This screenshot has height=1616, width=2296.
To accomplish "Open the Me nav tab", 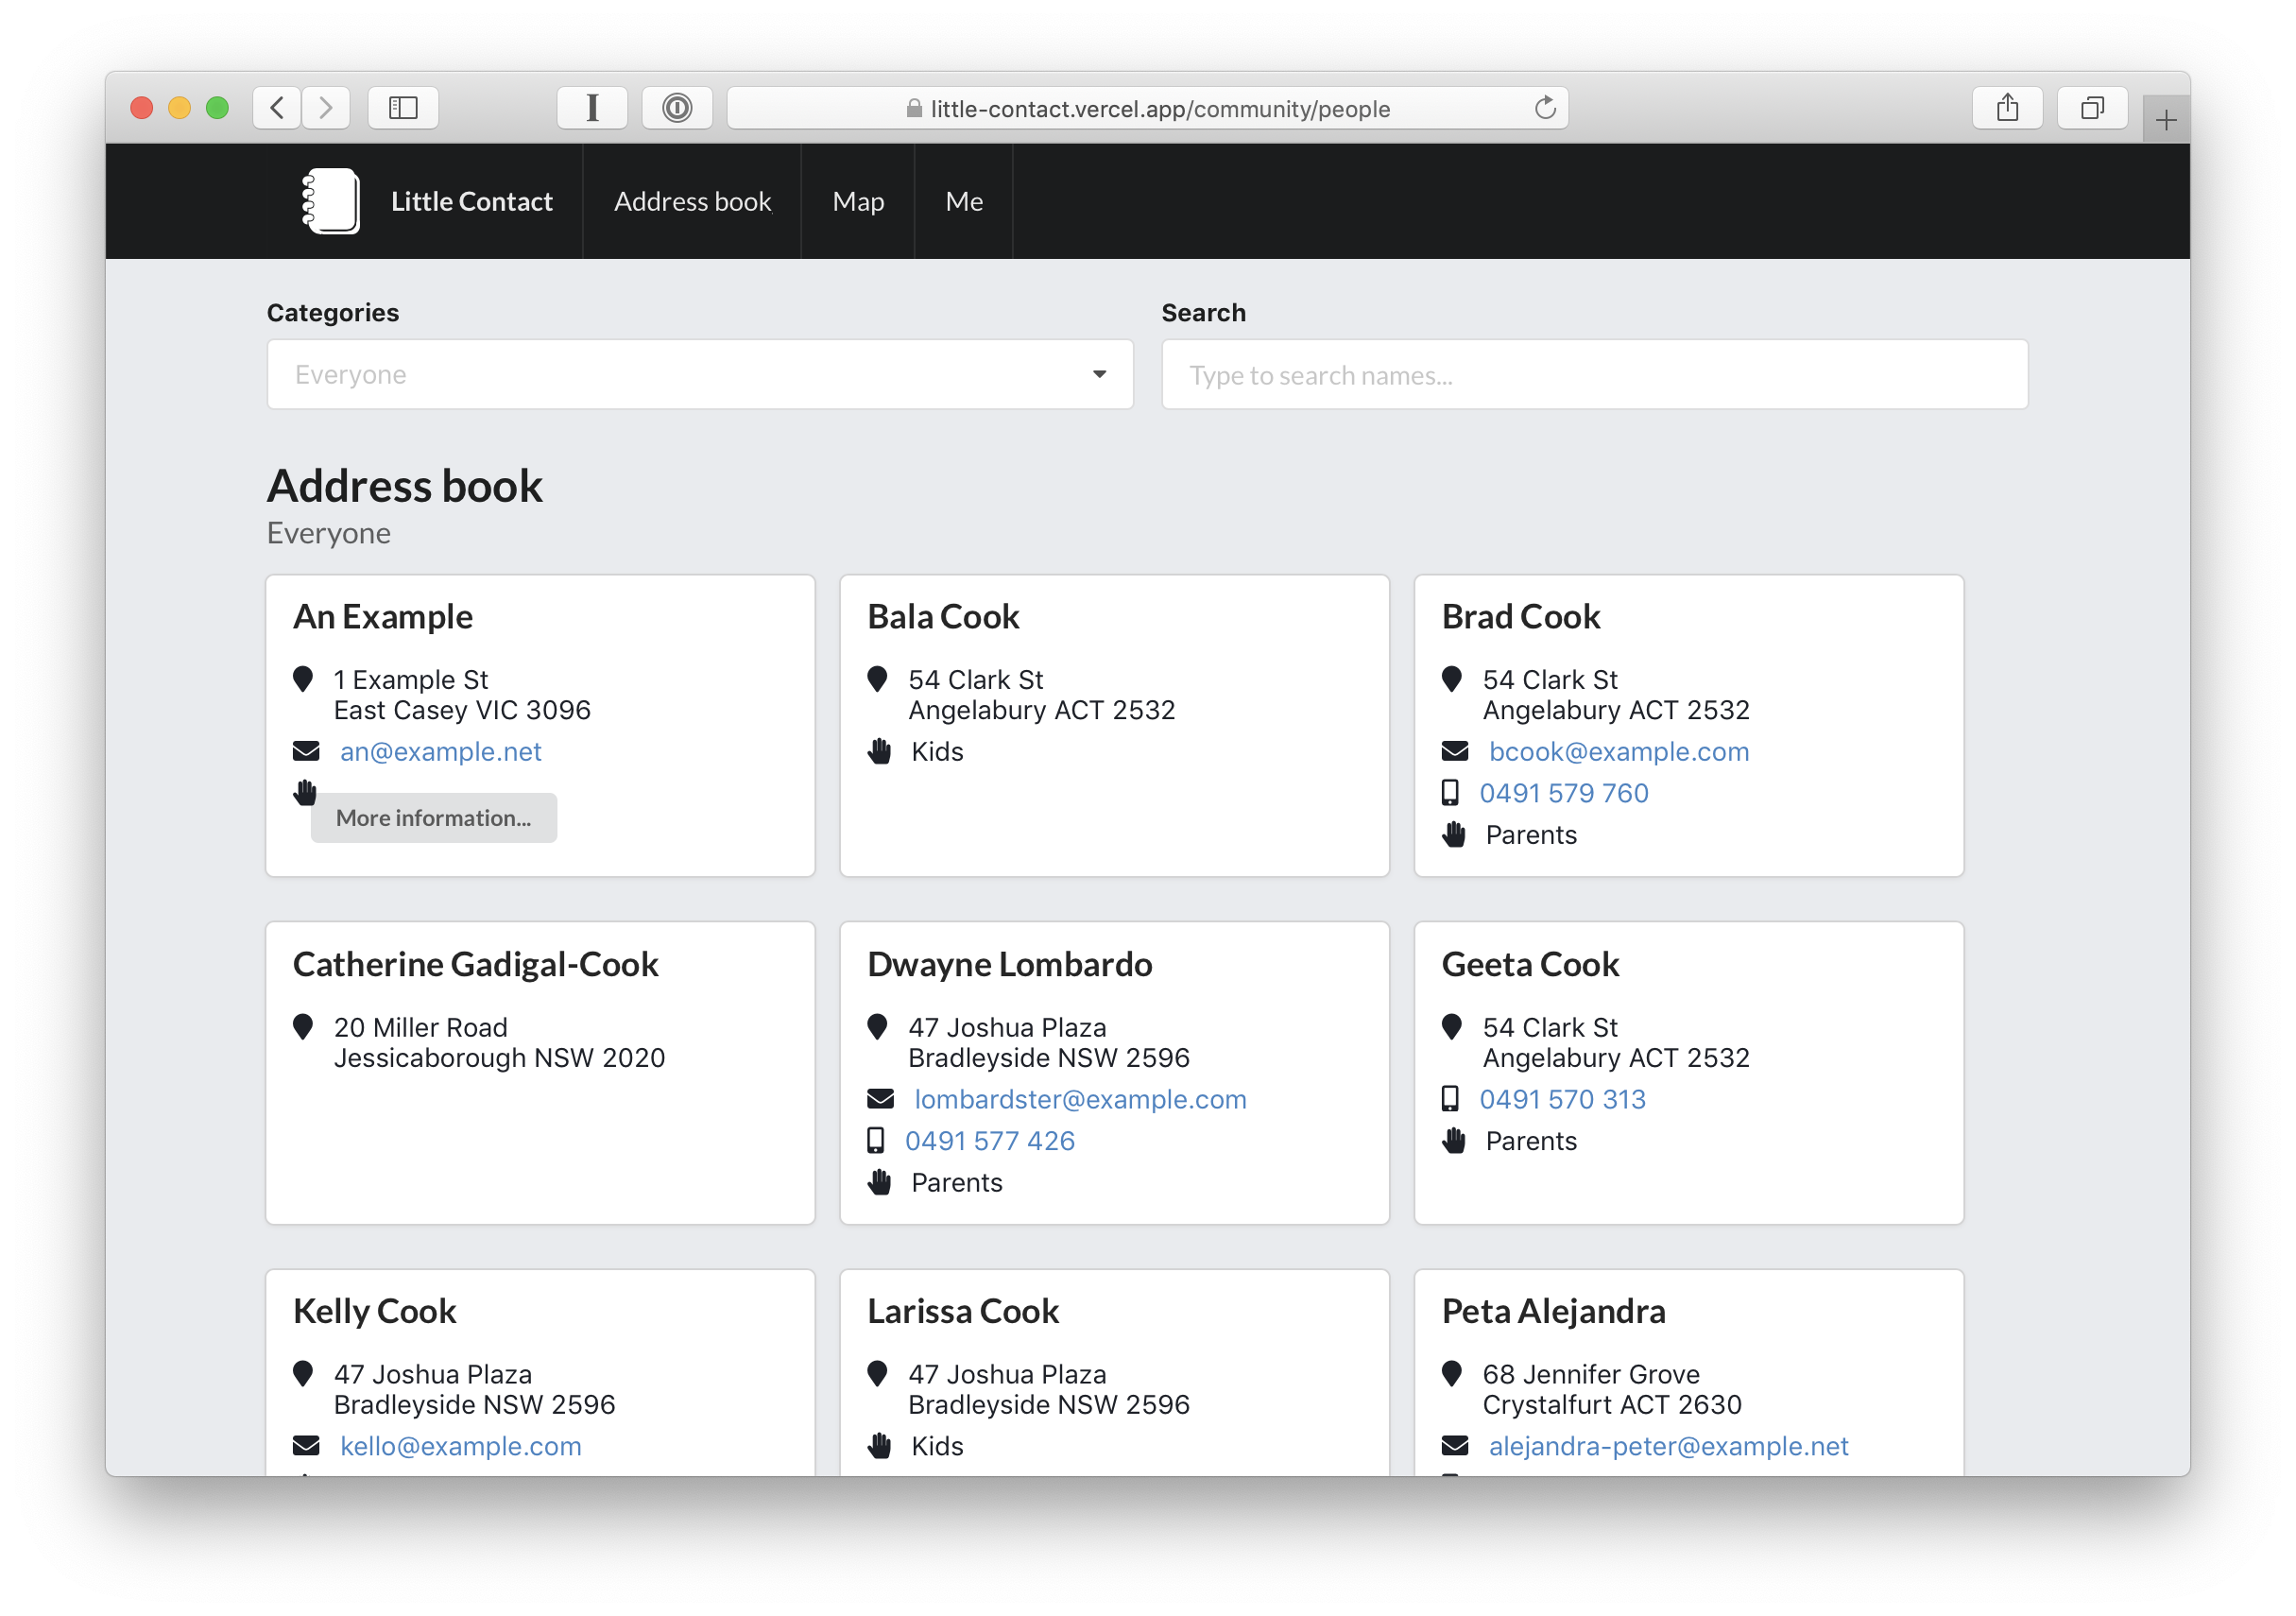I will 964,201.
